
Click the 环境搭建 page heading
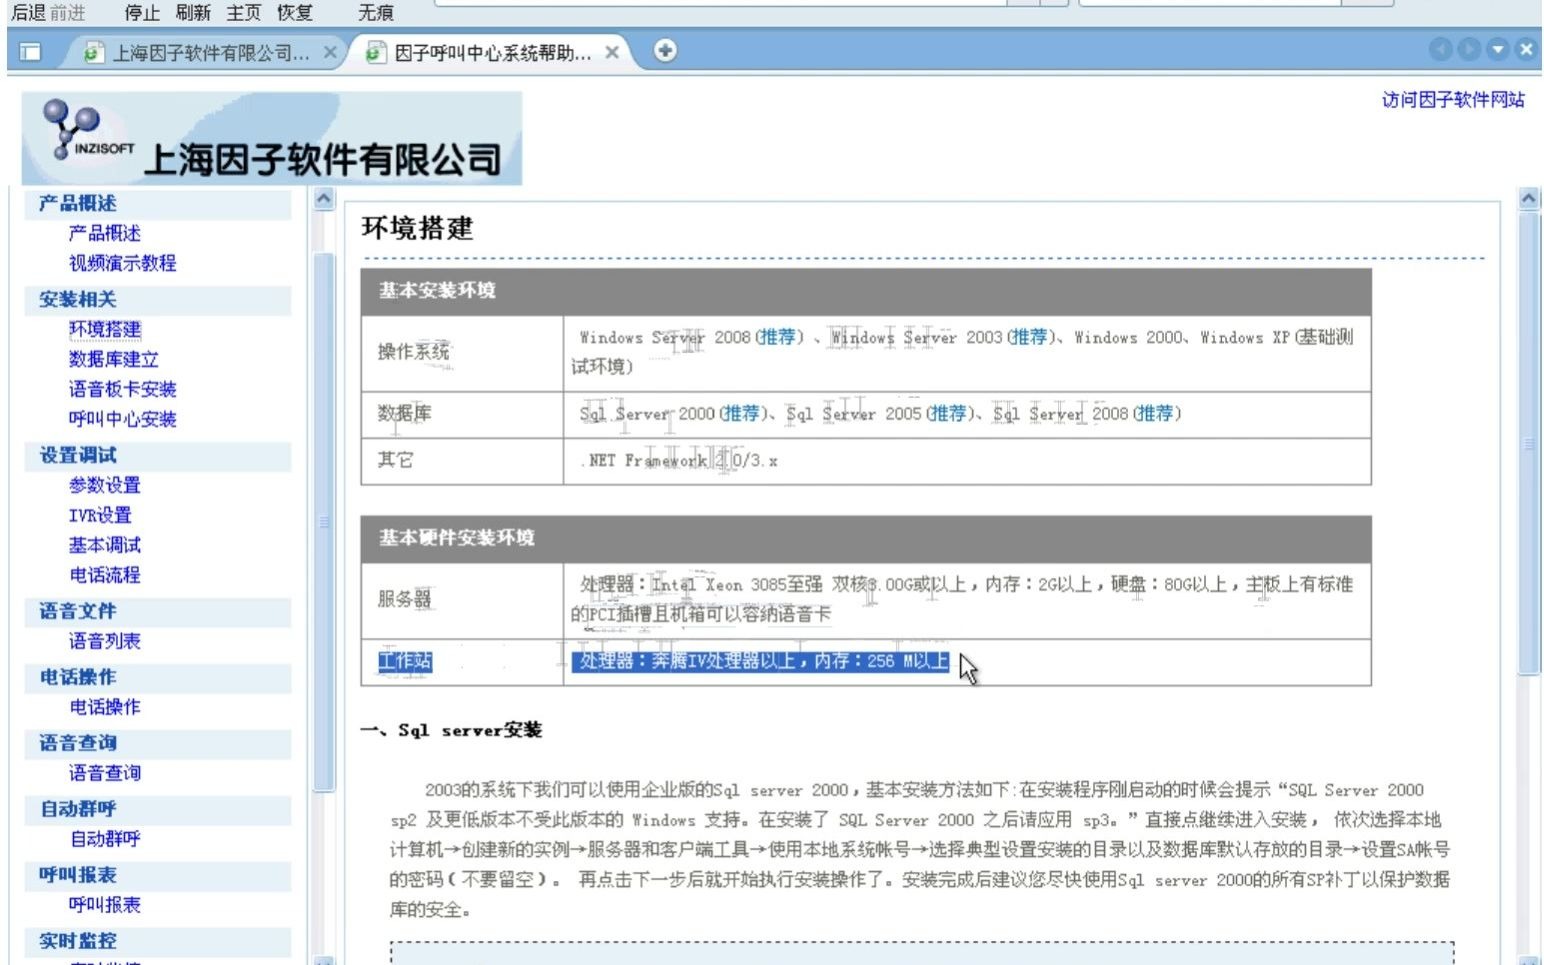tap(417, 229)
